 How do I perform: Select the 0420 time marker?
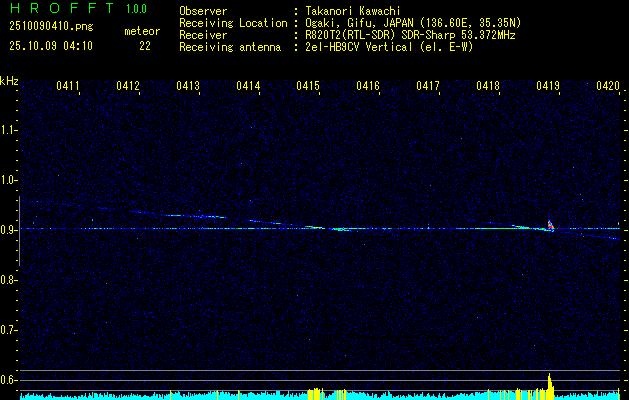[608, 87]
